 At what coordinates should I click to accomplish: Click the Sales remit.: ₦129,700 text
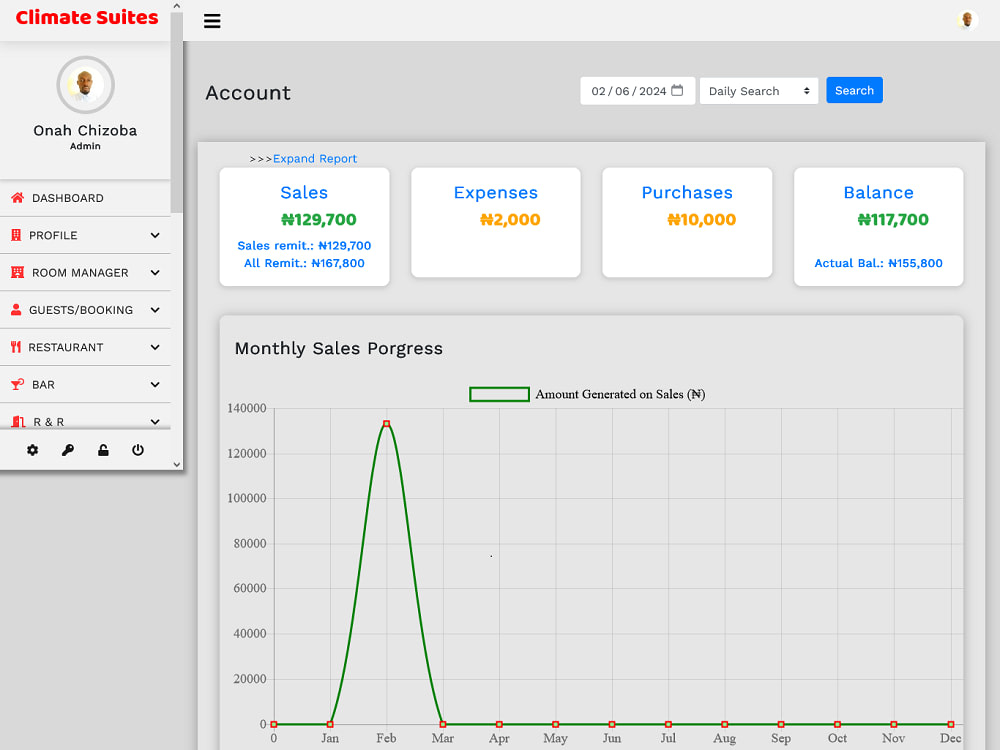click(x=304, y=246)
